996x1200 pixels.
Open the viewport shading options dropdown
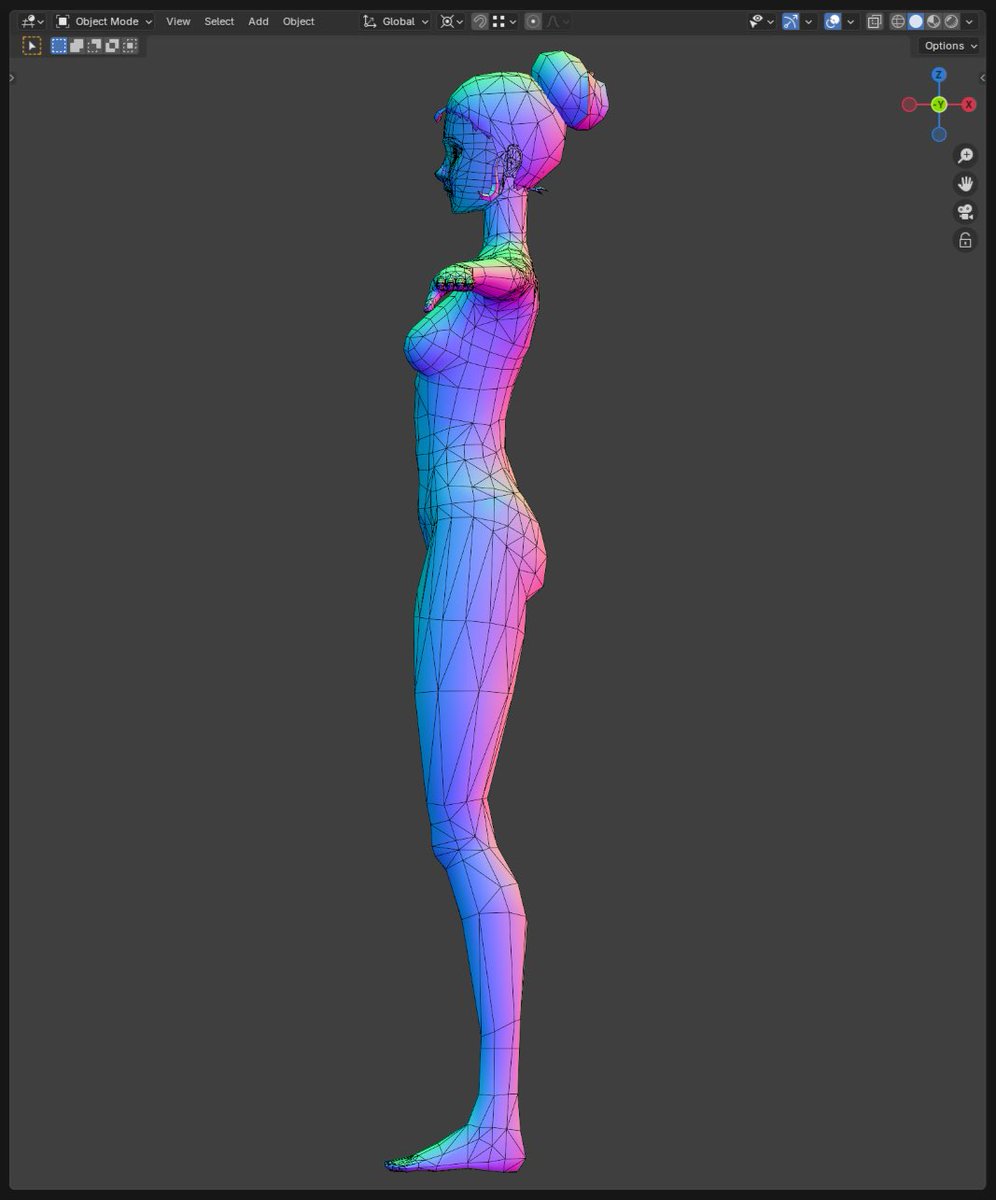pos(969,21)
